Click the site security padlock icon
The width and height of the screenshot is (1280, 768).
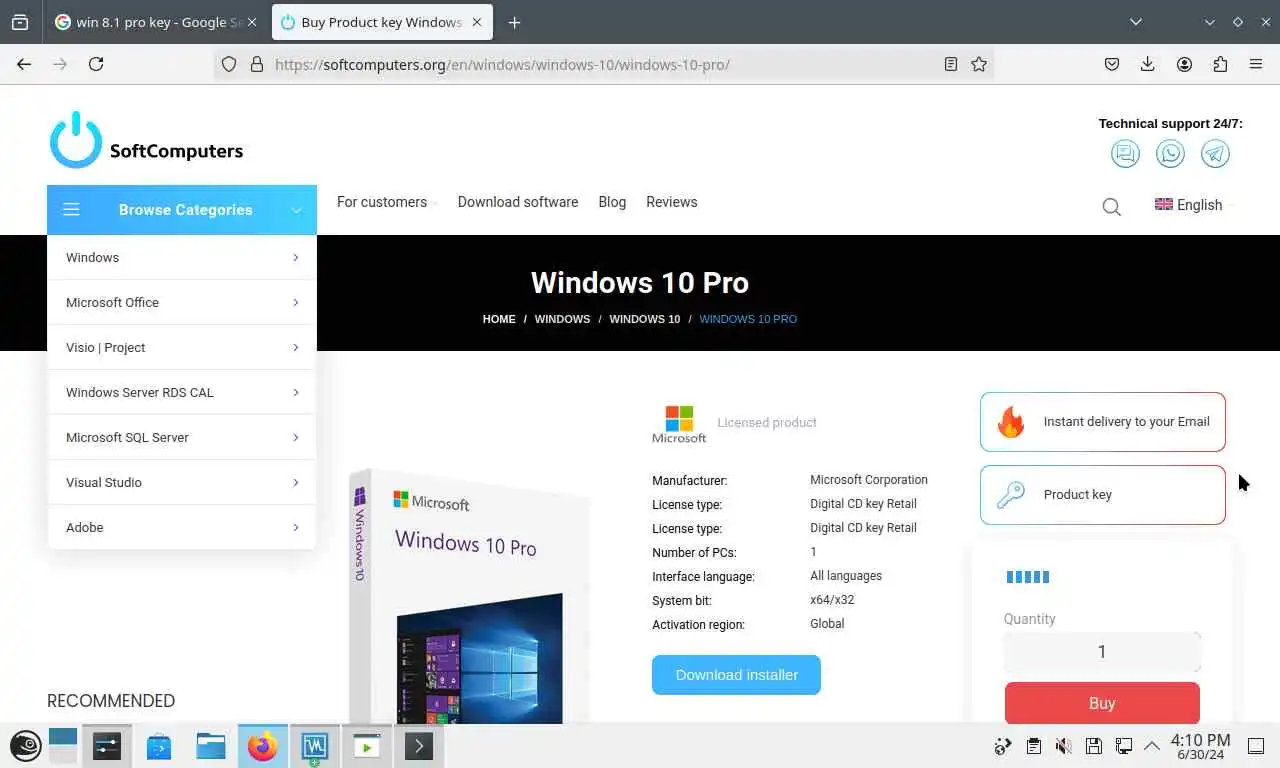(257, 64)
